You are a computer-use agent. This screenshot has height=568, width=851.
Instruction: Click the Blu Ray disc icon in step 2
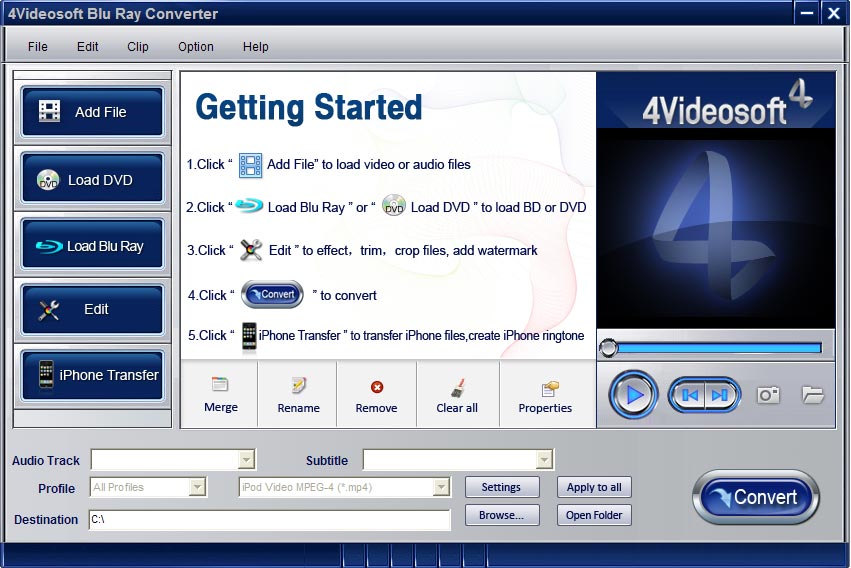point(250,206)
